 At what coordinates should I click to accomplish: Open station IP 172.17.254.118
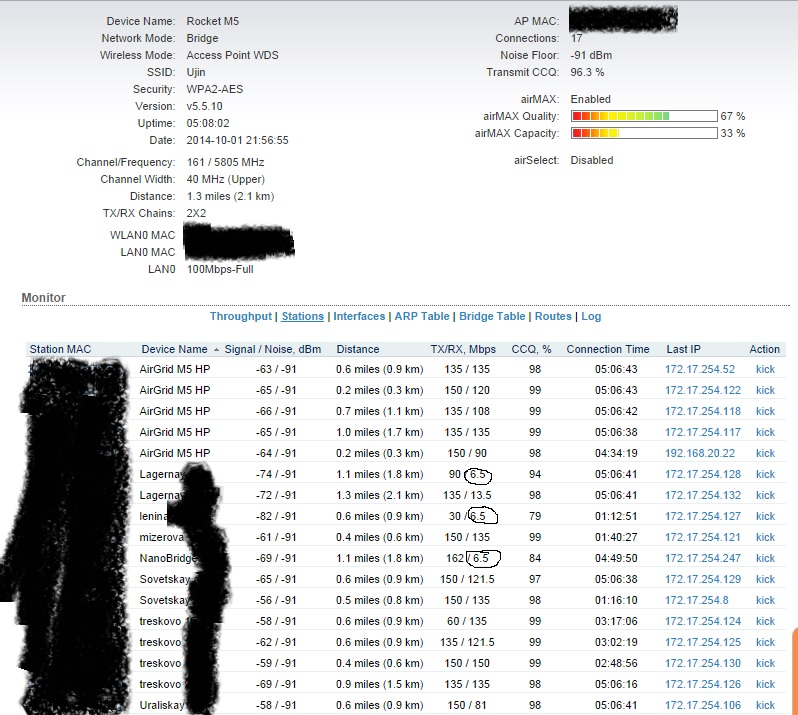click(703, 411)
